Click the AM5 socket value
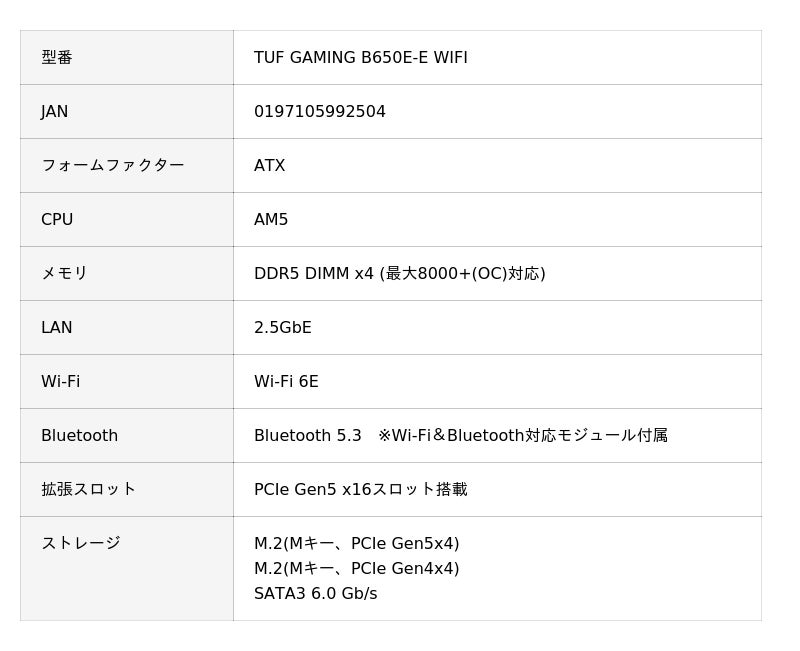 tap(271, 220)
